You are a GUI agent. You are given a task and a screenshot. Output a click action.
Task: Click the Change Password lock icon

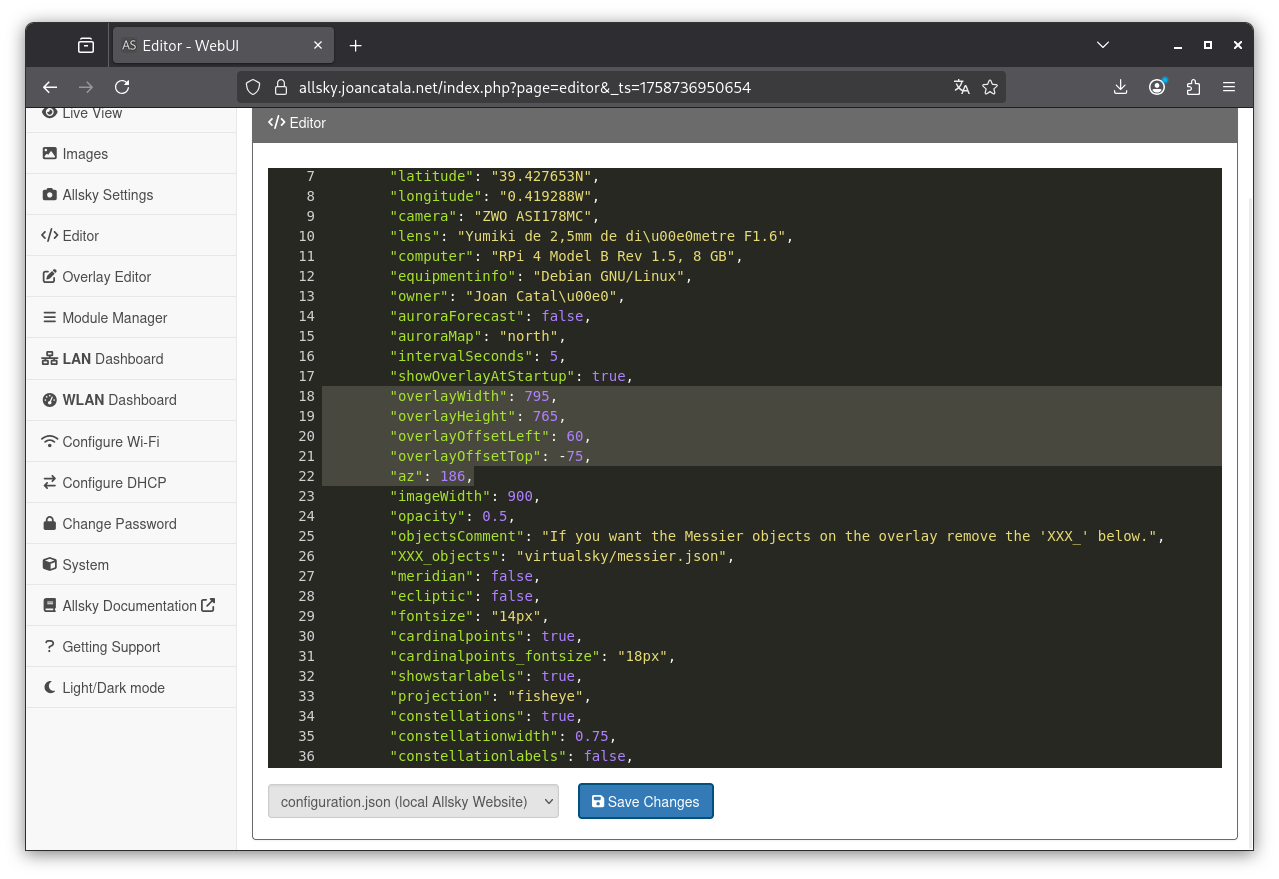(49, 524)
